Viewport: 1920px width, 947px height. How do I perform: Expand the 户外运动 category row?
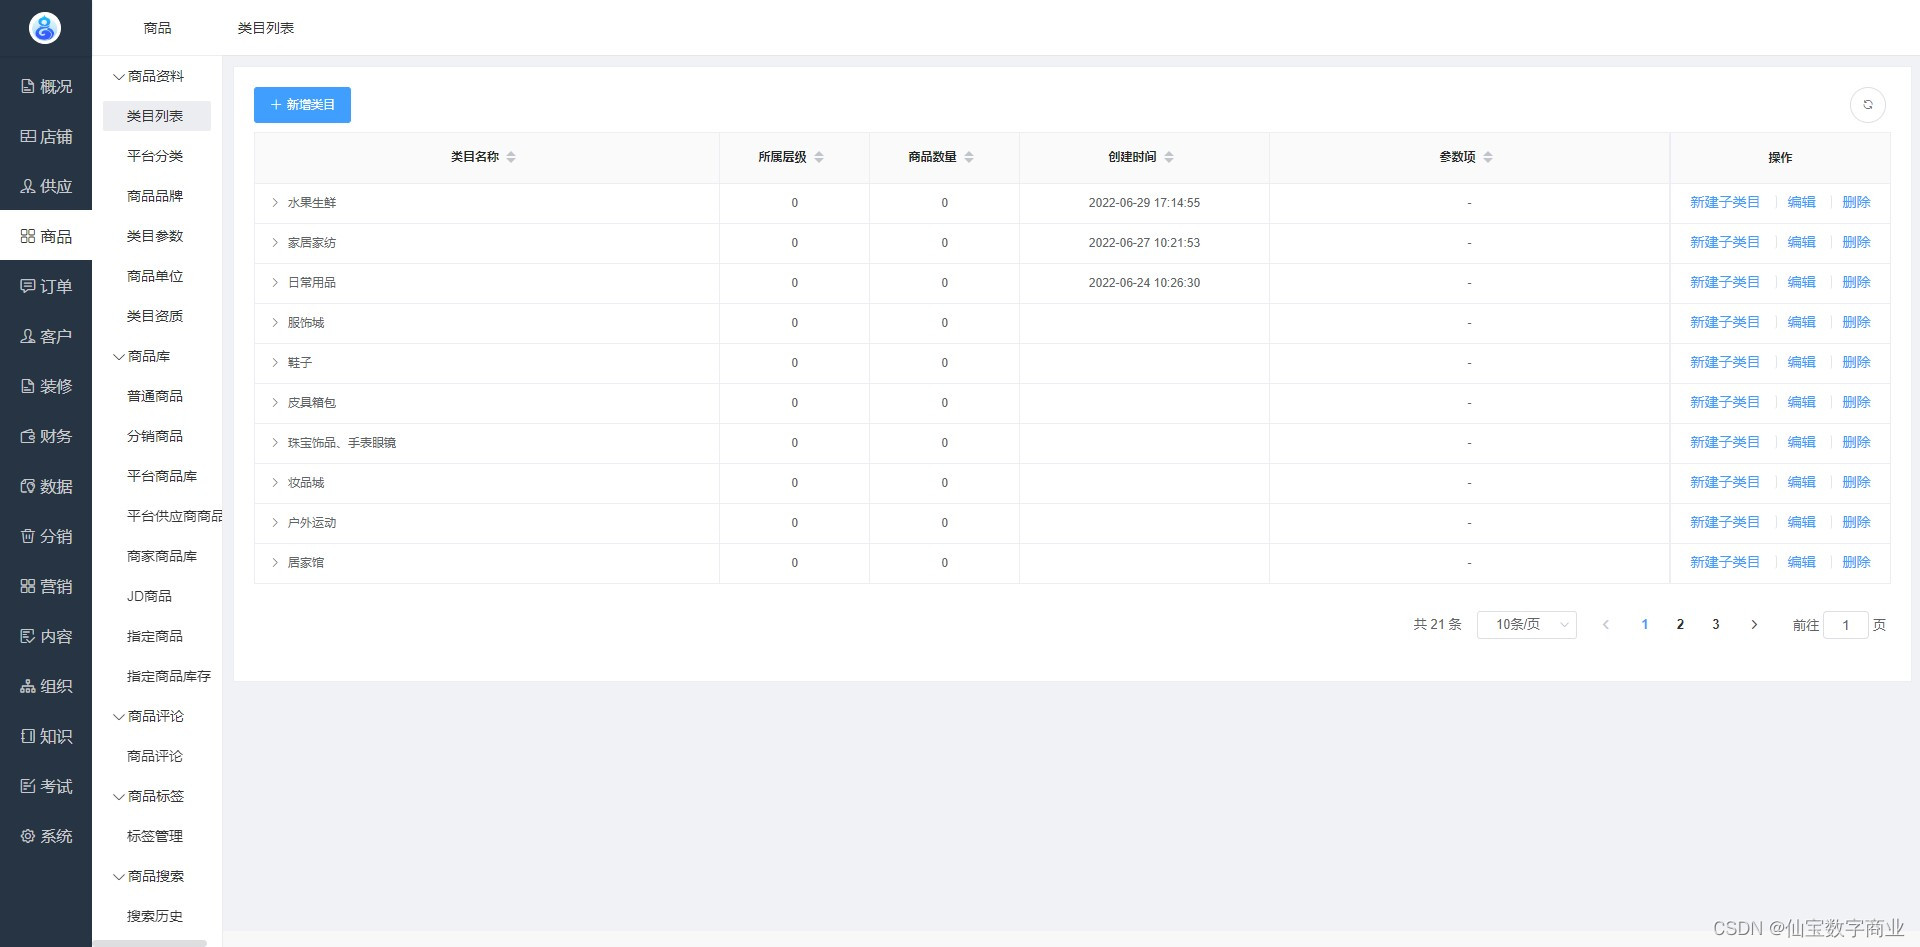click(275, 523)
